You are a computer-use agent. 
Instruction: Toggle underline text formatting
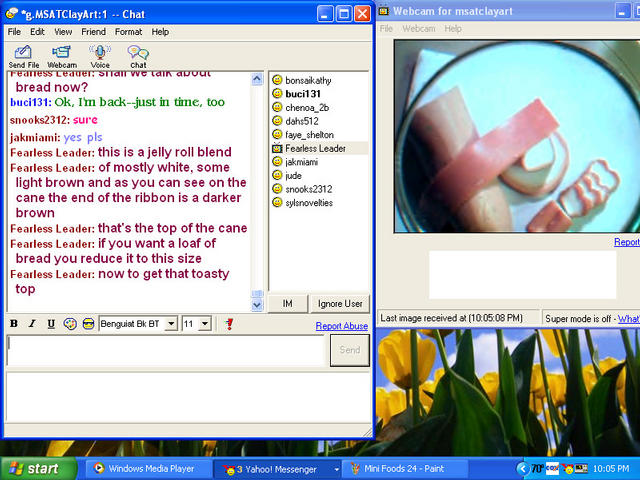[51, 324]
